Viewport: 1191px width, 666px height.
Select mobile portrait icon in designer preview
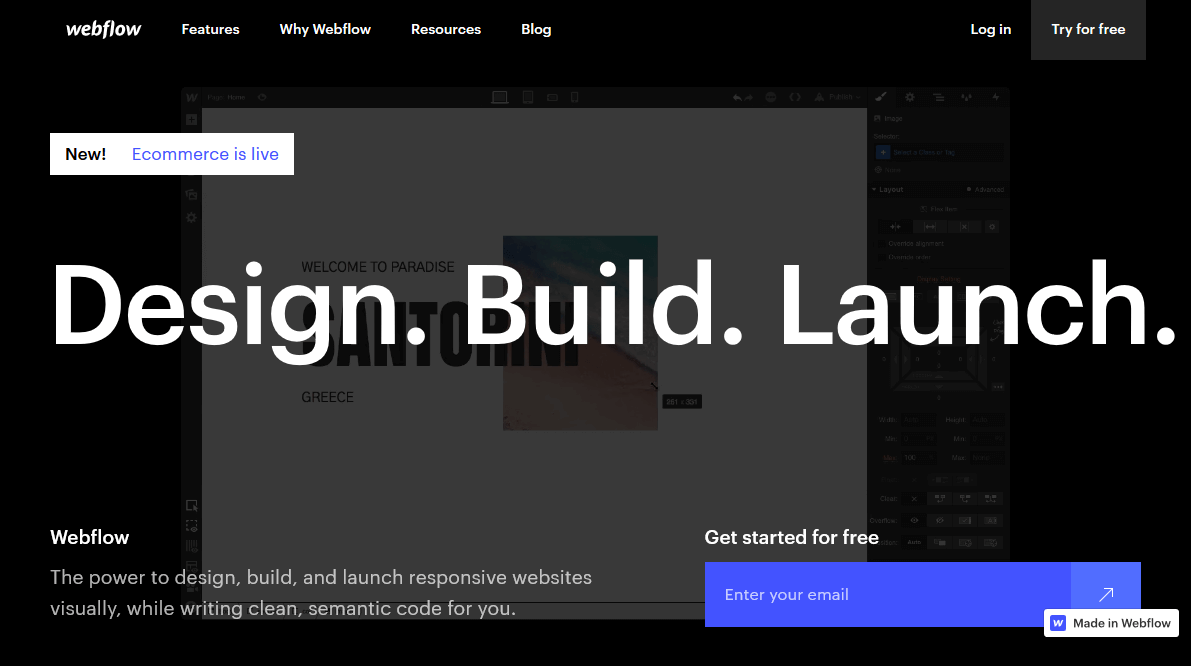click(574, 97)
